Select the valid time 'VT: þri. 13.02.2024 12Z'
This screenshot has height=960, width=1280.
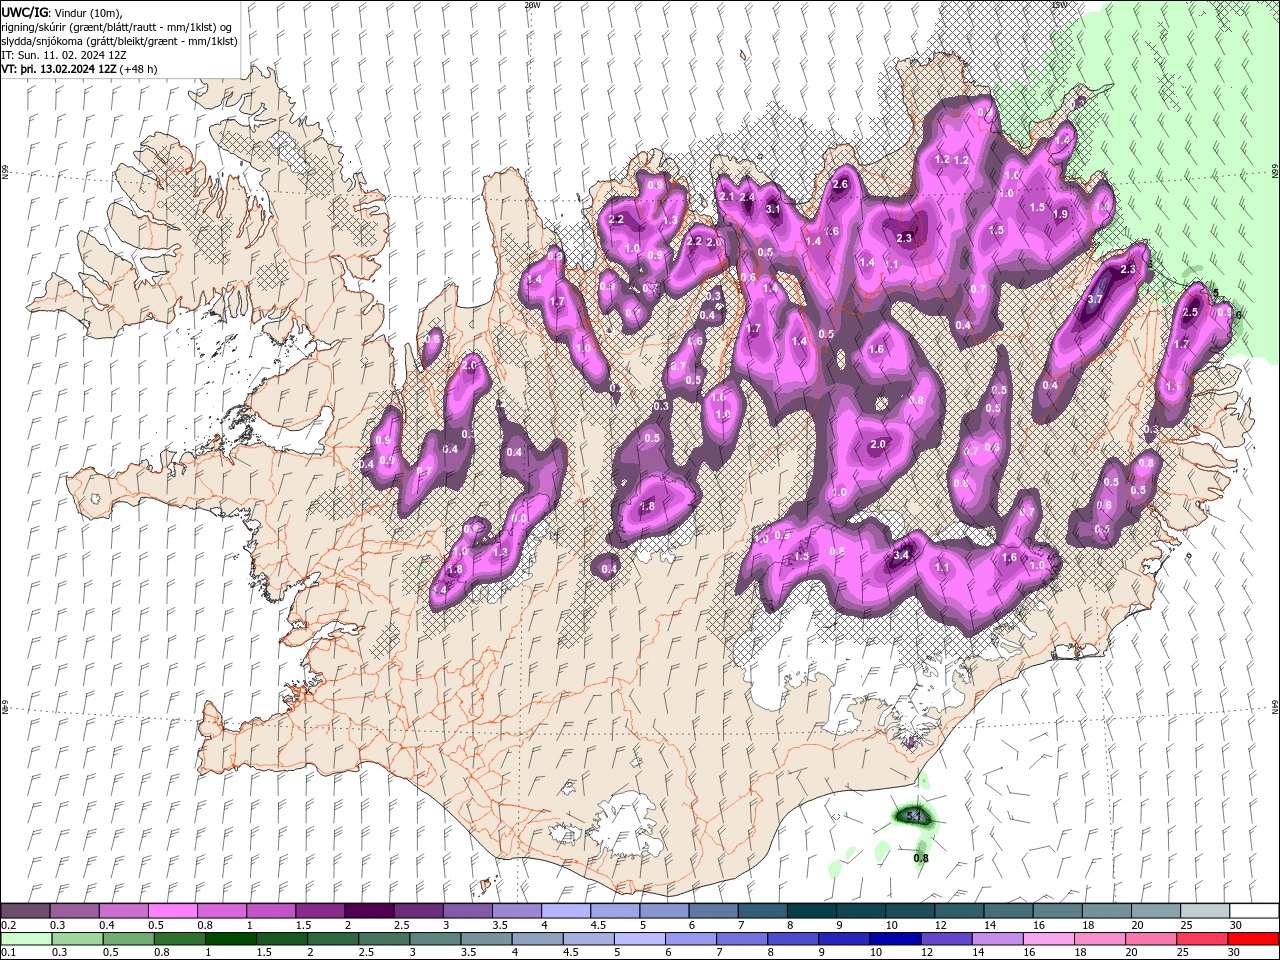pyautogui.click(x=59, y=69)
